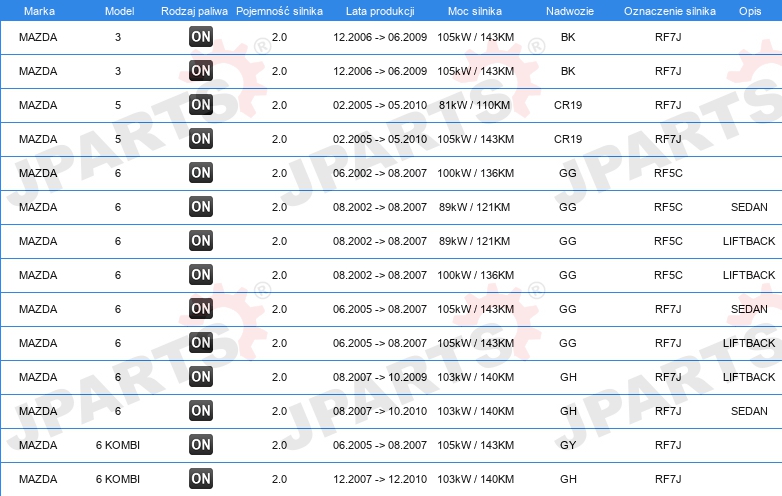Click the Rodzaj paliwa column header

coord(194,11)
